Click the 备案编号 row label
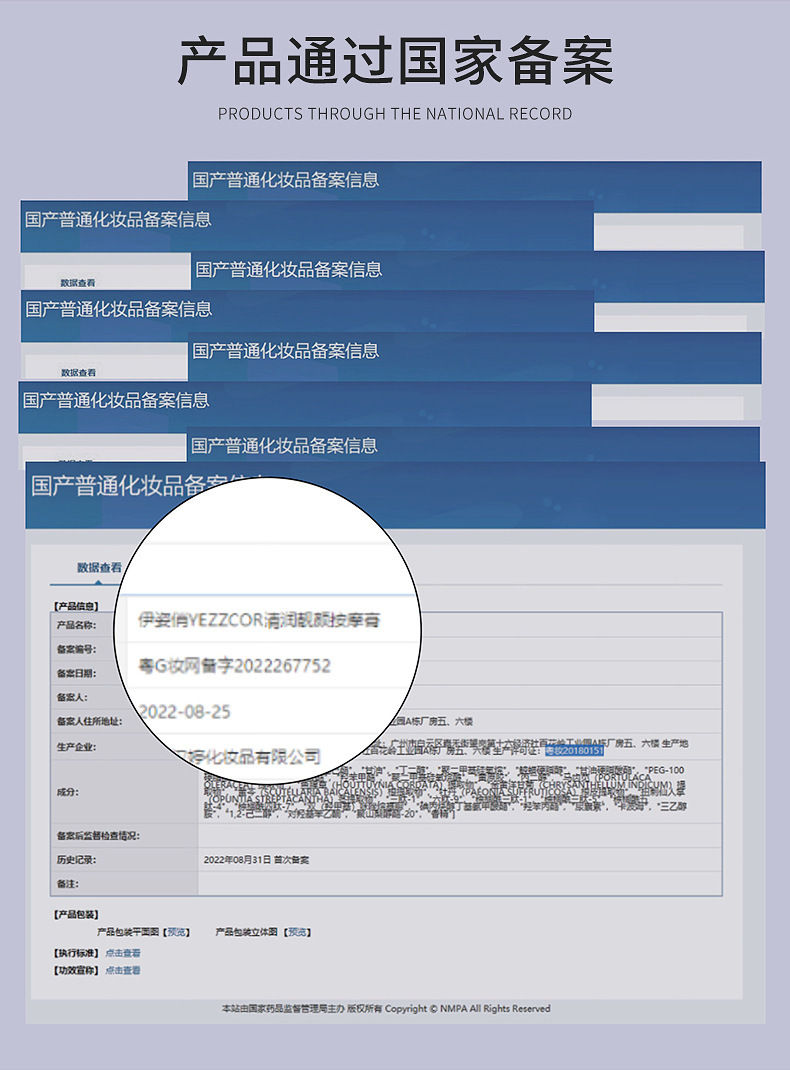 point(76,649)
